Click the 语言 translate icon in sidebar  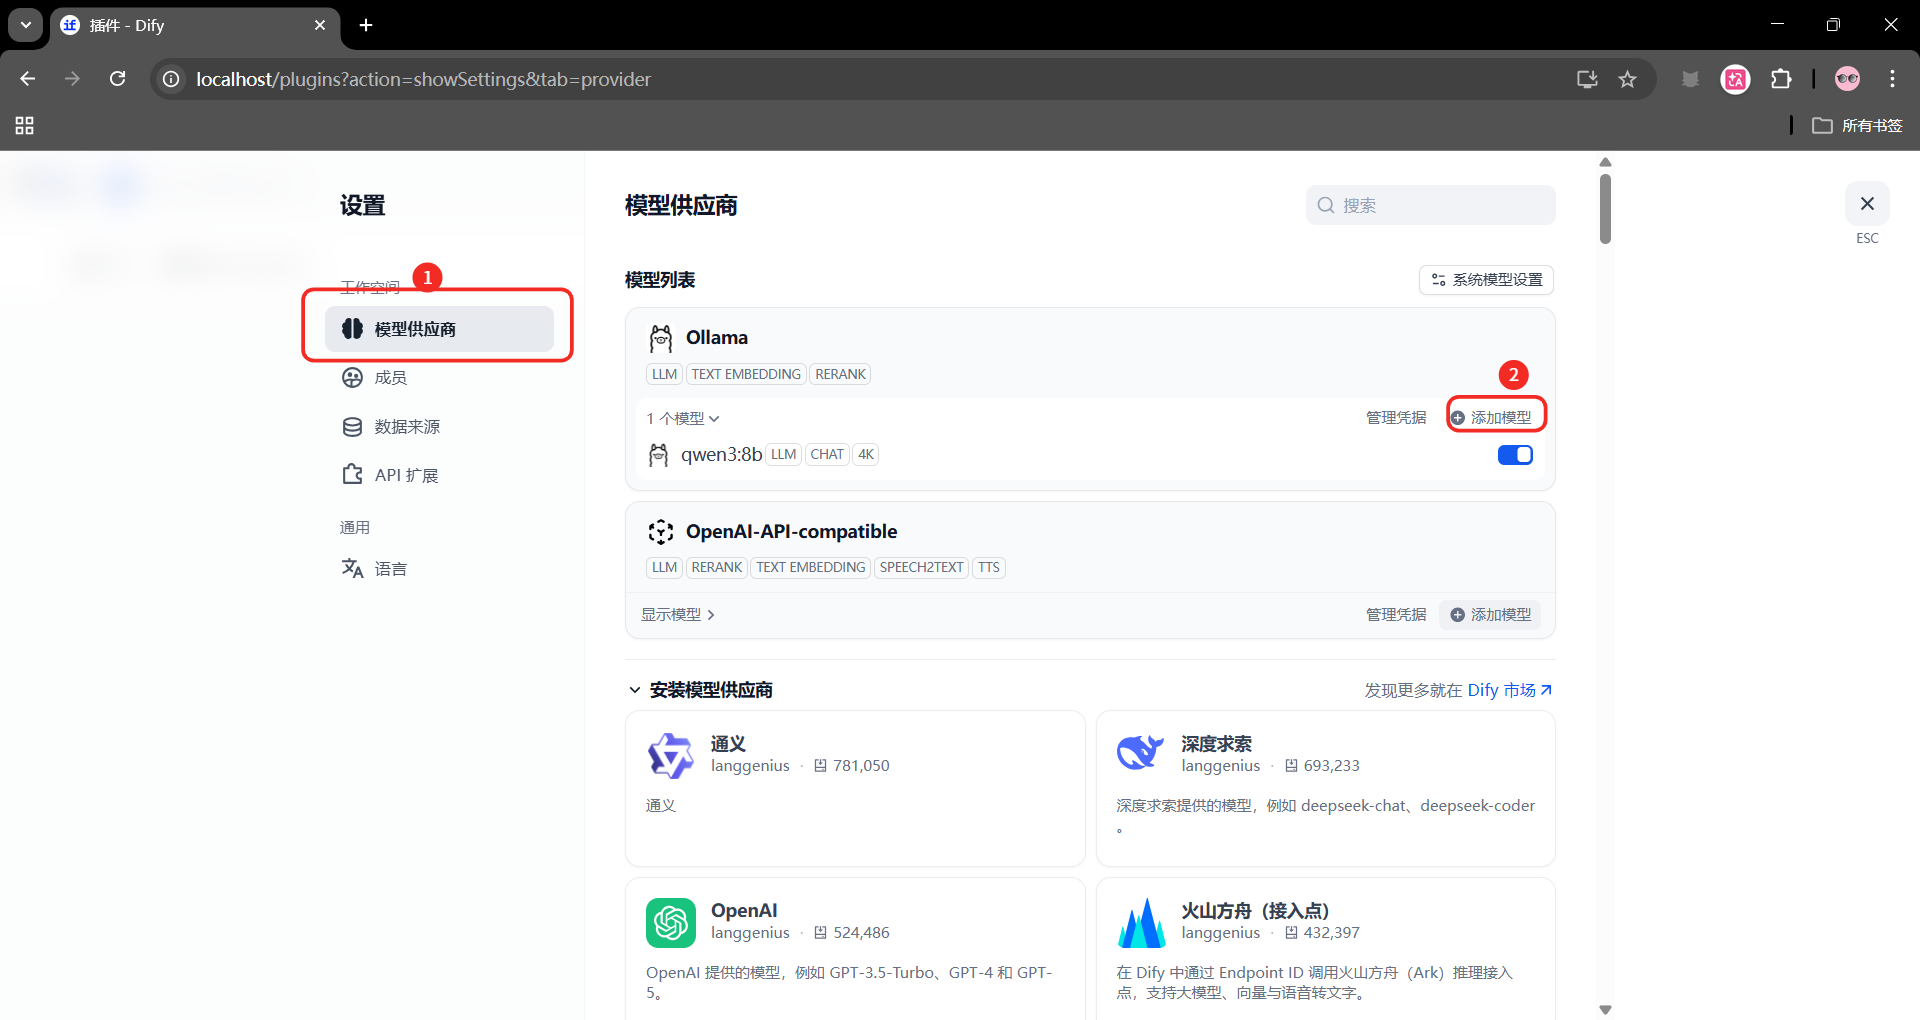point(352,568)
